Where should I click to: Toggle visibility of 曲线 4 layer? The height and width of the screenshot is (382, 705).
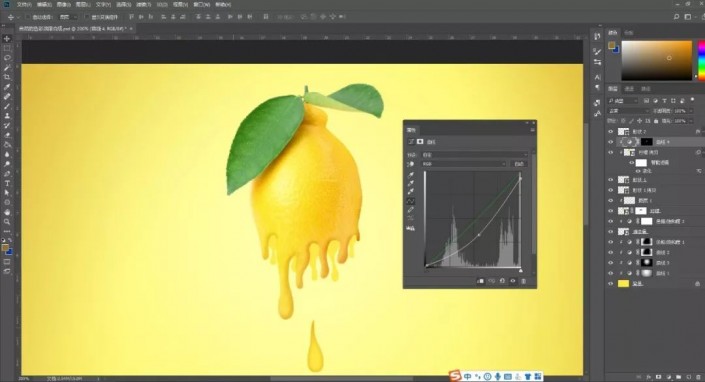(610, 142)
